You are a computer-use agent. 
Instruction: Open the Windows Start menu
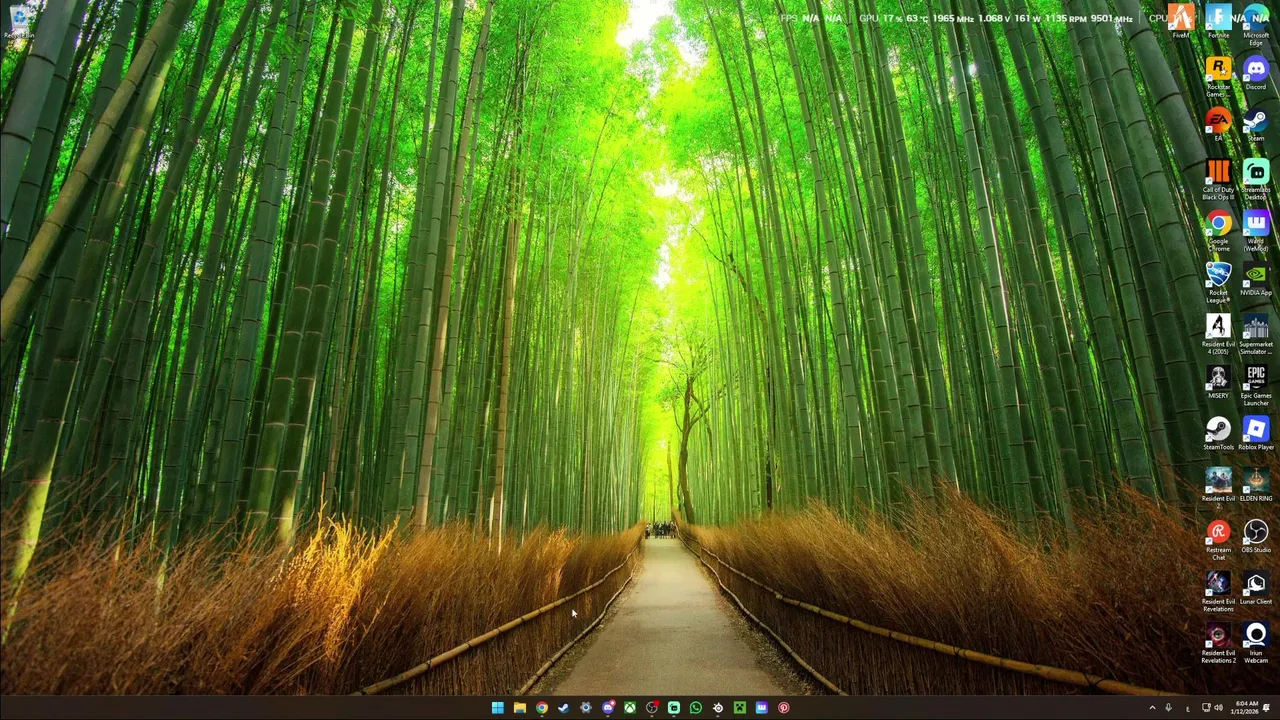coord(497,708)
